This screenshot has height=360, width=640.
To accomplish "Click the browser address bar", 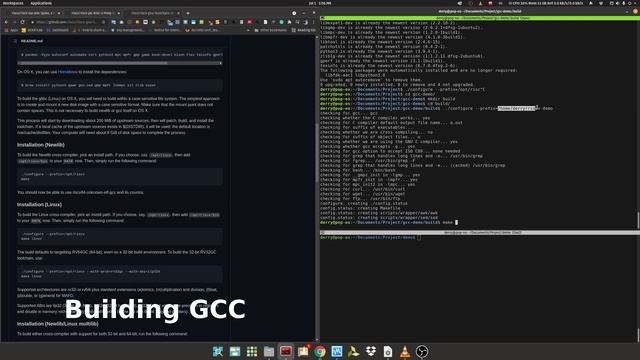I will (69, 22).
